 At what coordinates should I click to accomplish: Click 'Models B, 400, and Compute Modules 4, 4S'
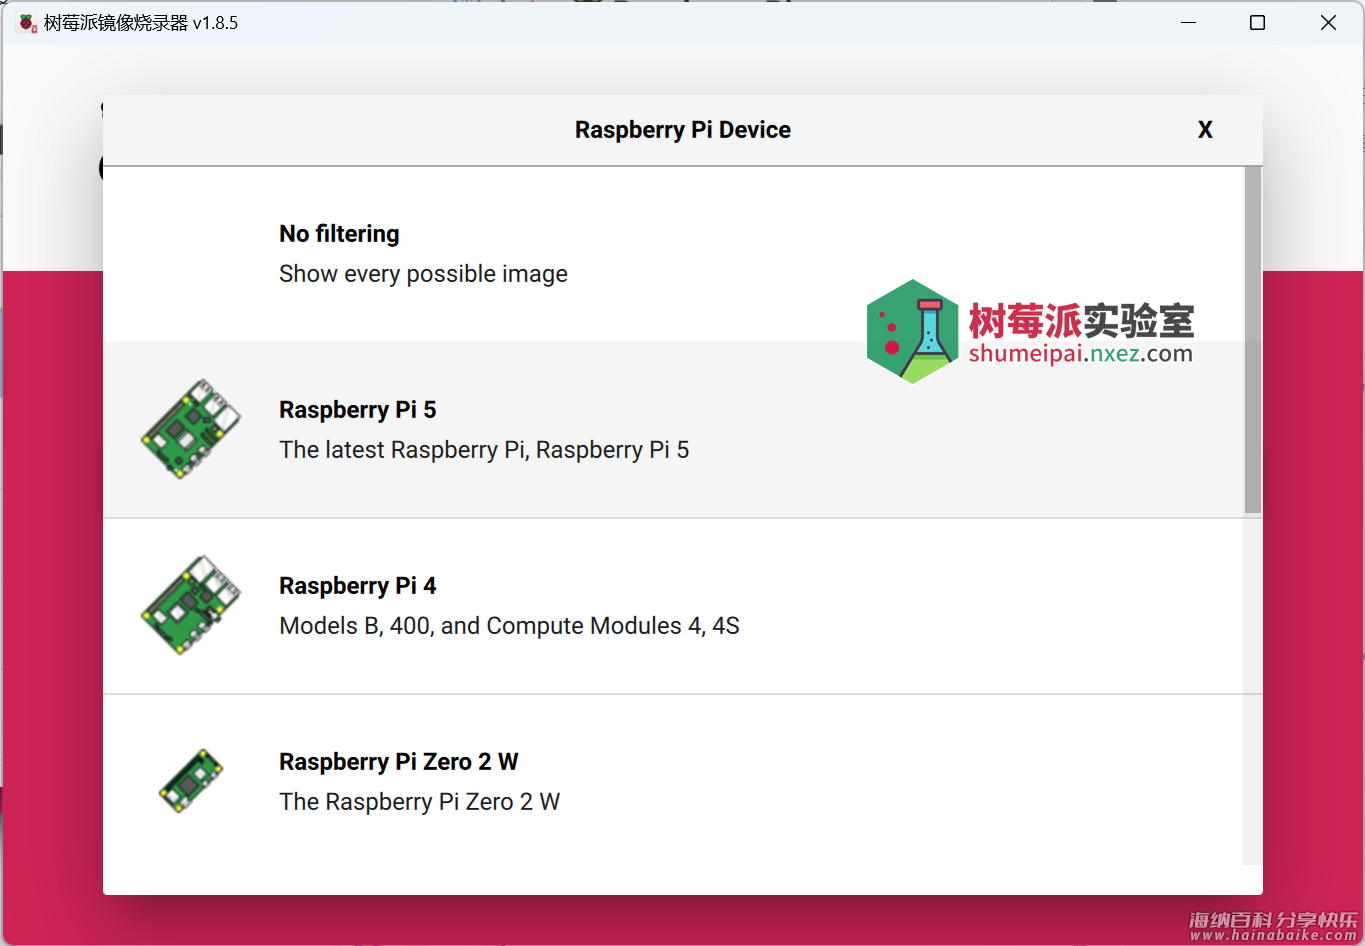click(509, 626)
